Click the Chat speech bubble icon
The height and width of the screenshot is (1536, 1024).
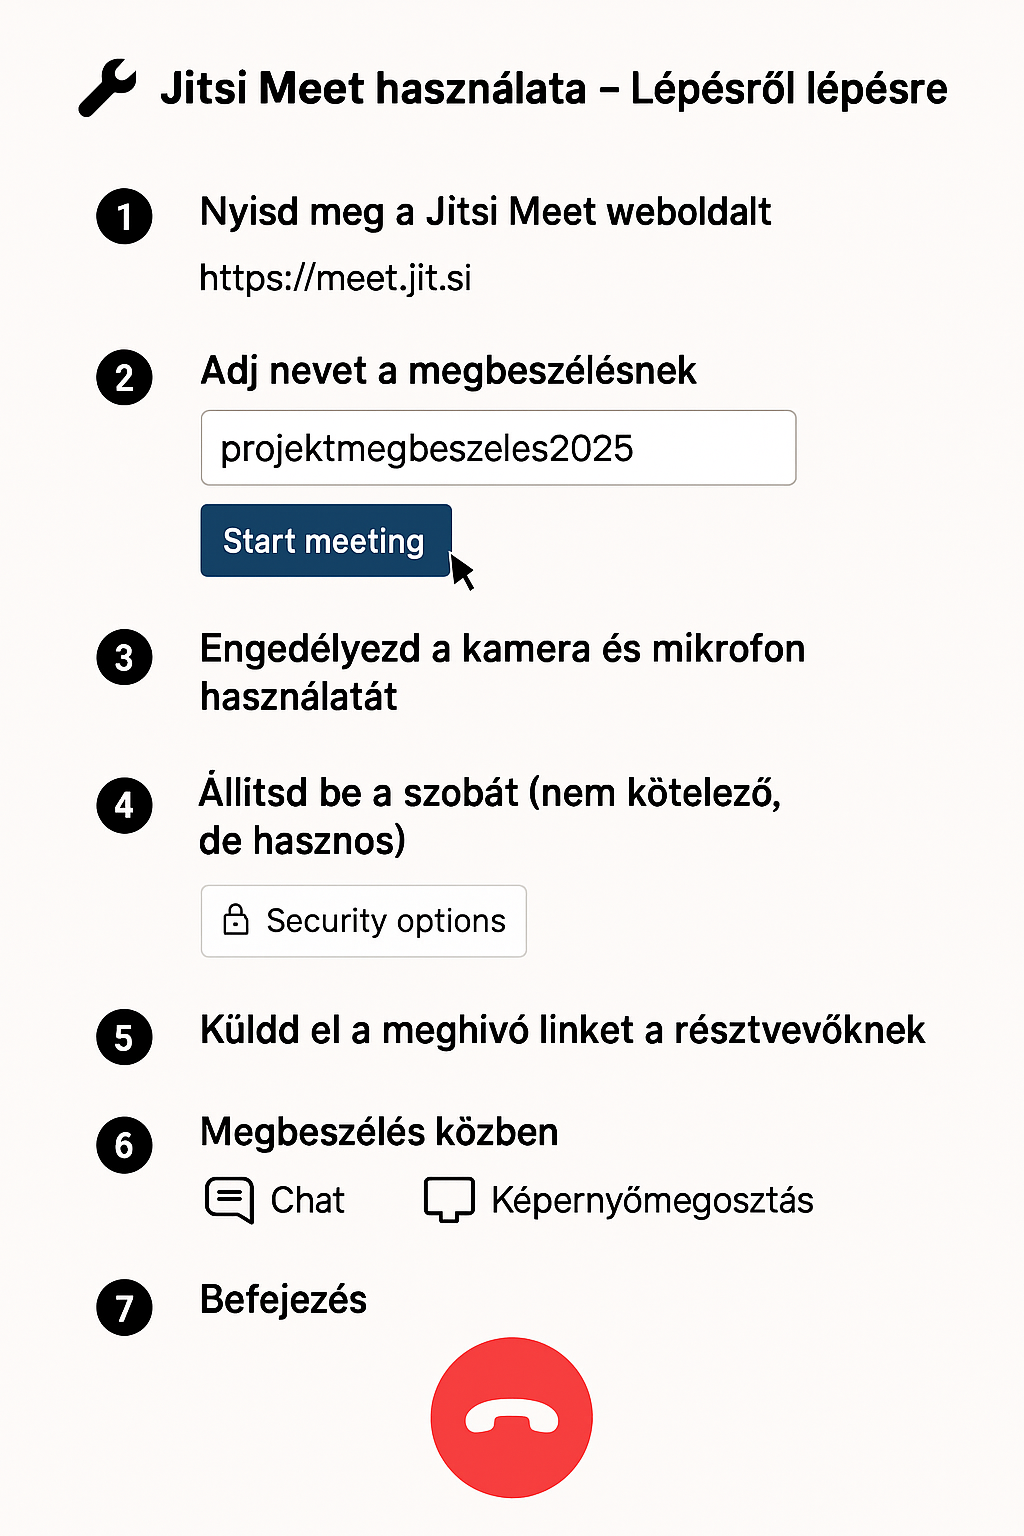(229, 1199)
